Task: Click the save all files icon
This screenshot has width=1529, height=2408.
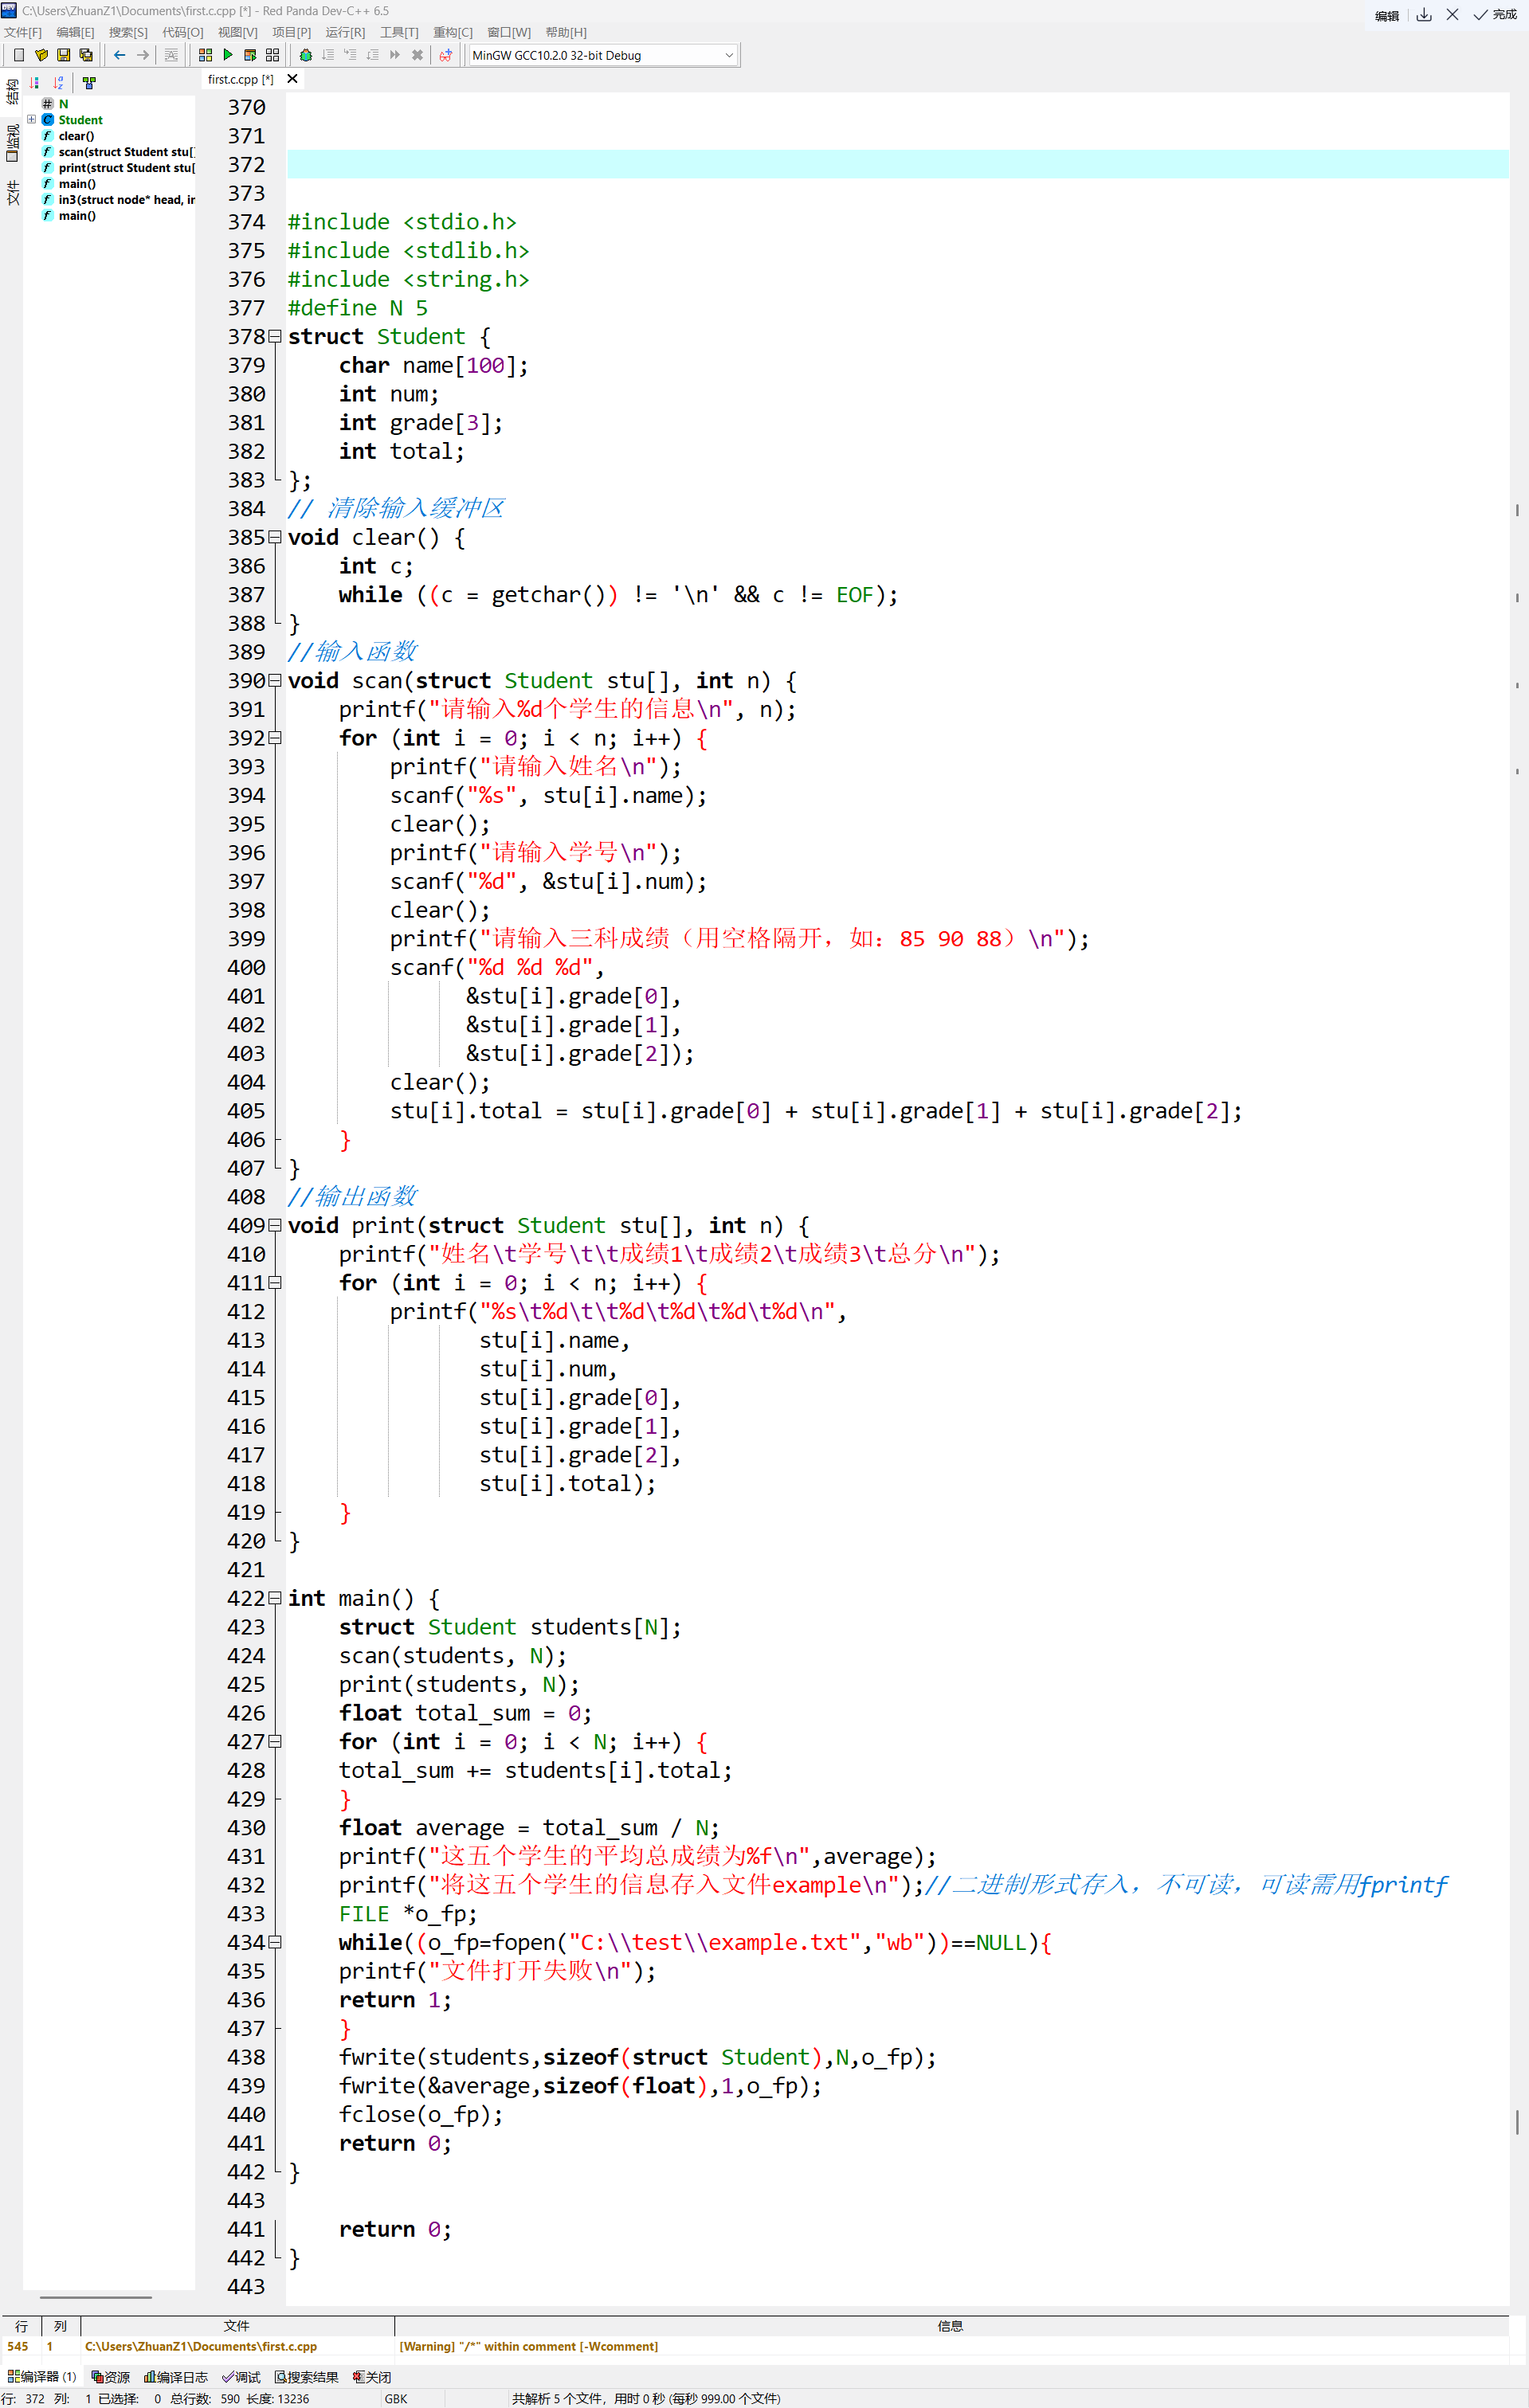Action: [86, 55]
